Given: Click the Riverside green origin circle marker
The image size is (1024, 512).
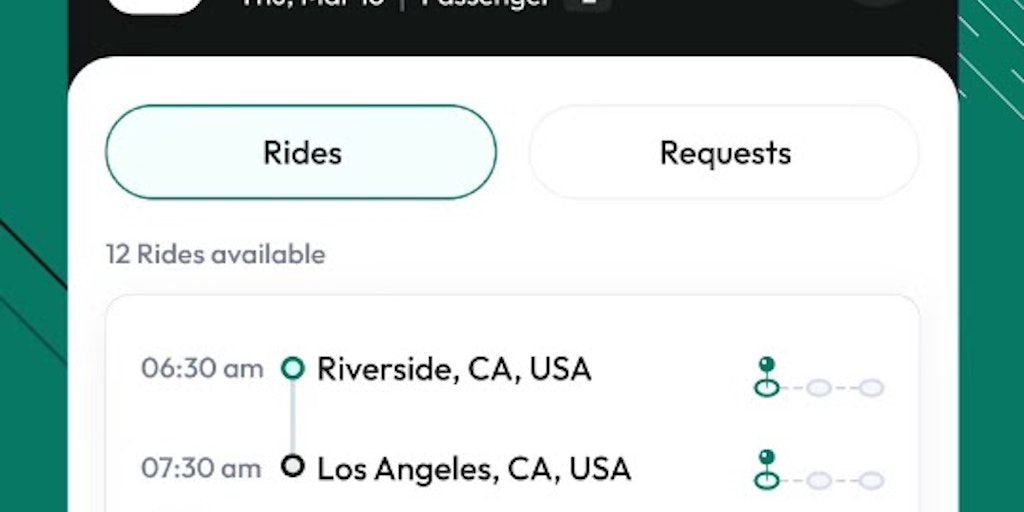Looking at the screenshot, I should (292, 369).
